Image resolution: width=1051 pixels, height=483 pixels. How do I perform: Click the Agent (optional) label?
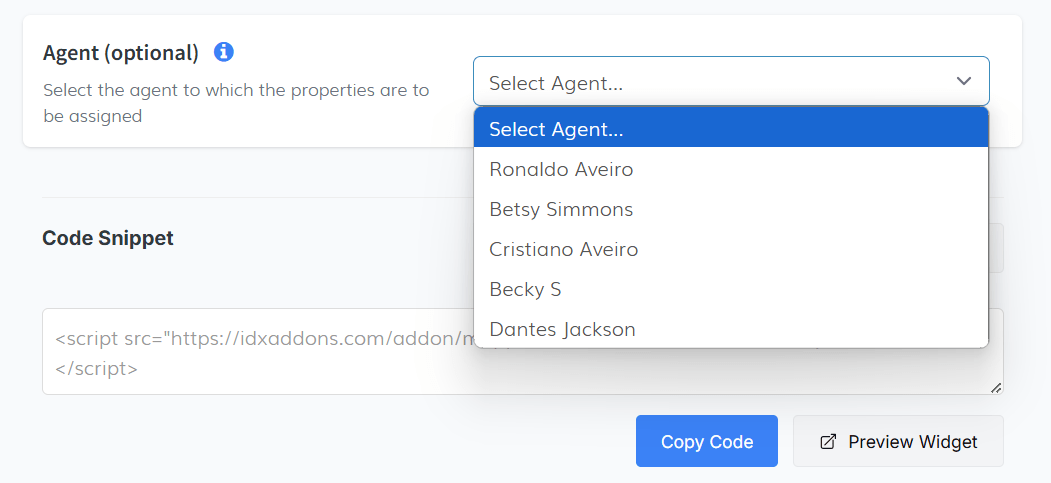(120, 52)
